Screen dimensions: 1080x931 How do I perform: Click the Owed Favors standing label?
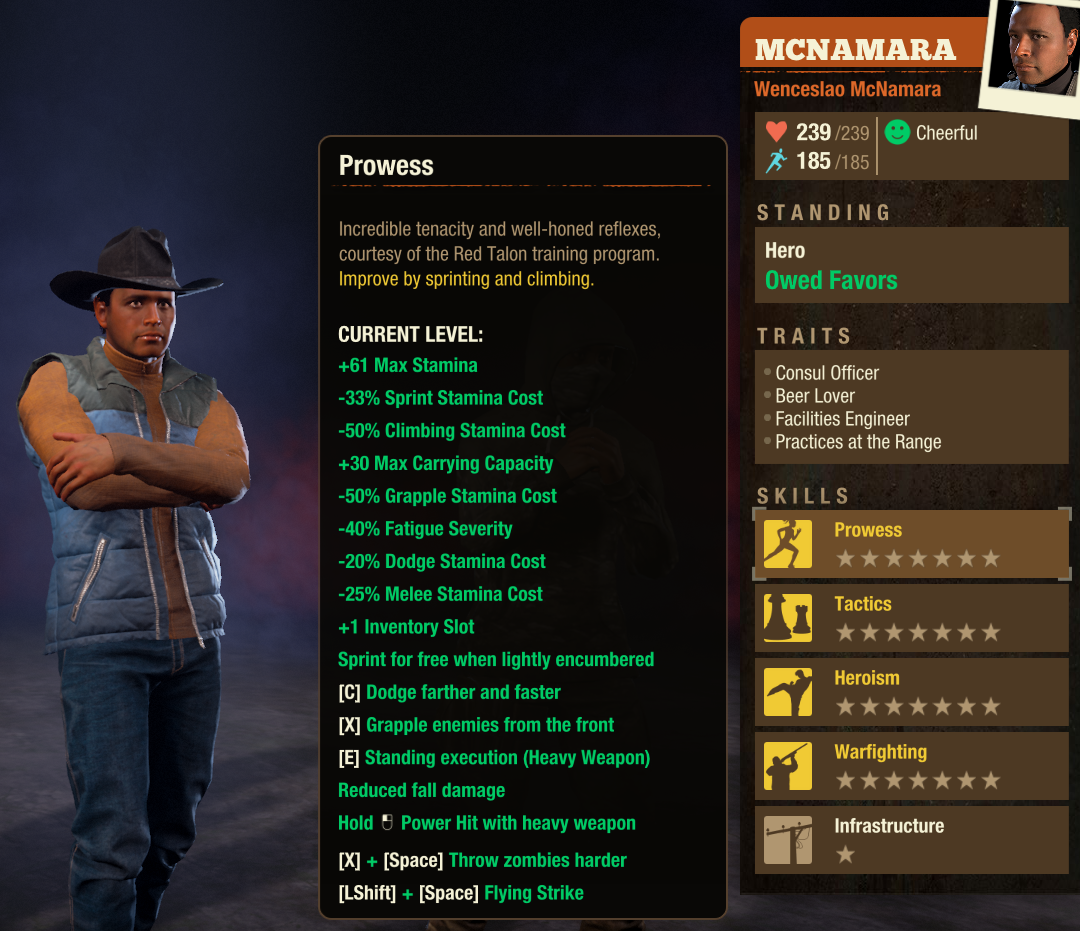[831, 280]
